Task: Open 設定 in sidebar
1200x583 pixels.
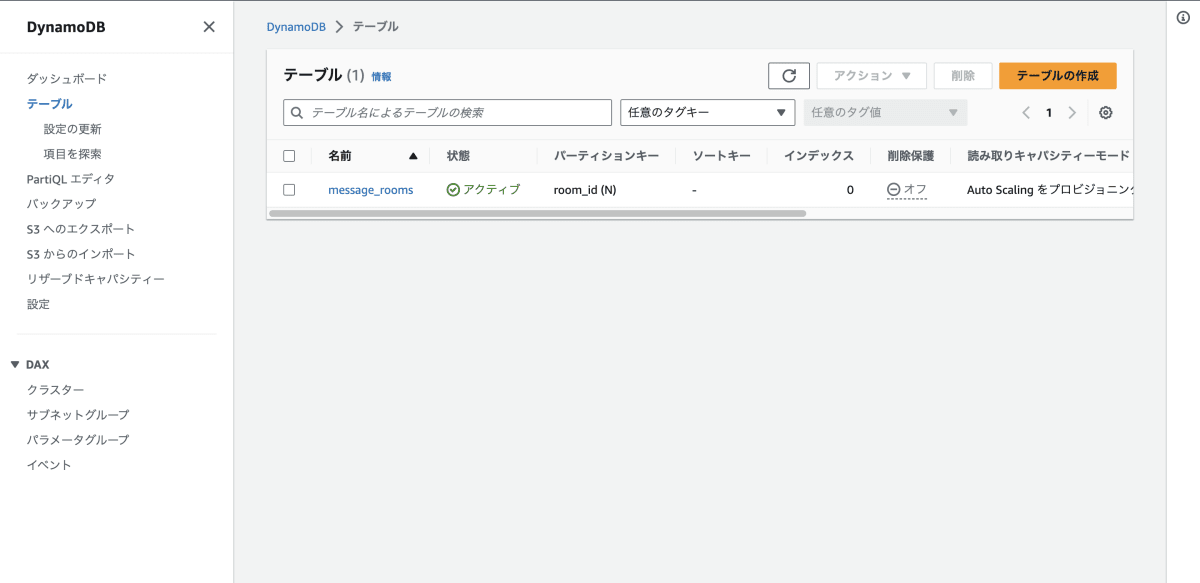Action: [38, 304]
